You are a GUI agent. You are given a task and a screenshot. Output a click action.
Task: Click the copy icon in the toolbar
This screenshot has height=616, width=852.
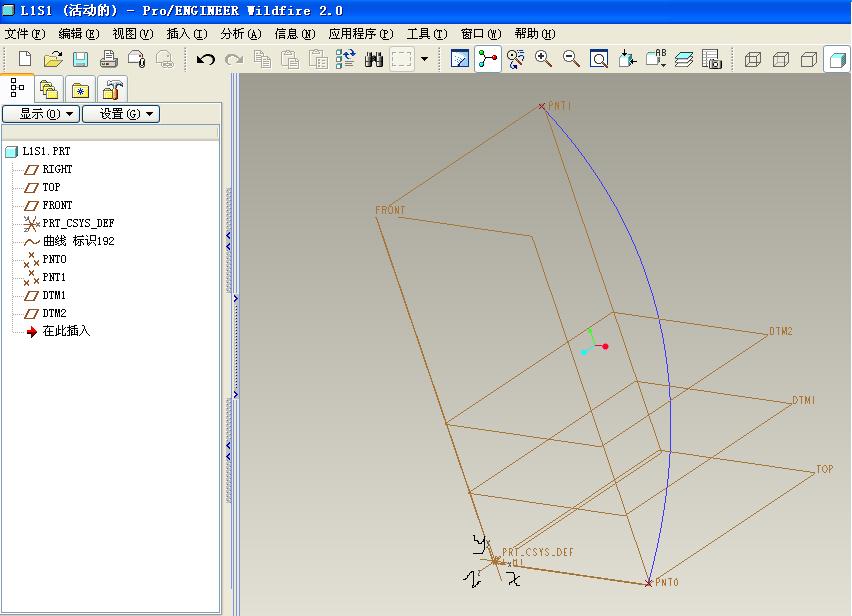(262, 59)
